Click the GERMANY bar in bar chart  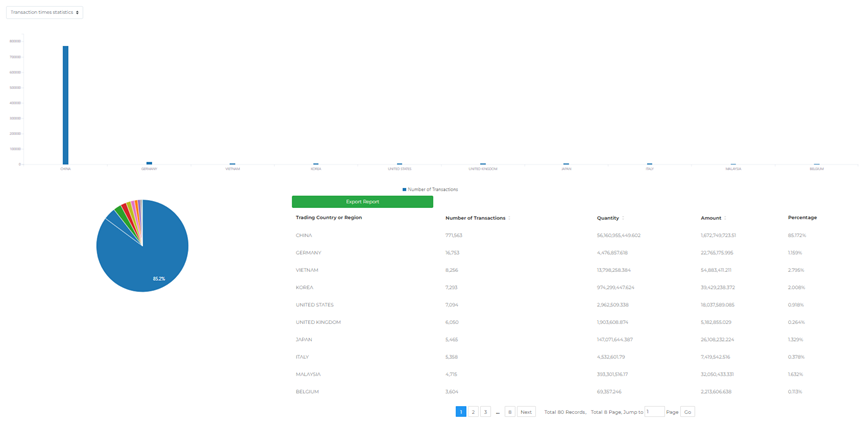149,163
